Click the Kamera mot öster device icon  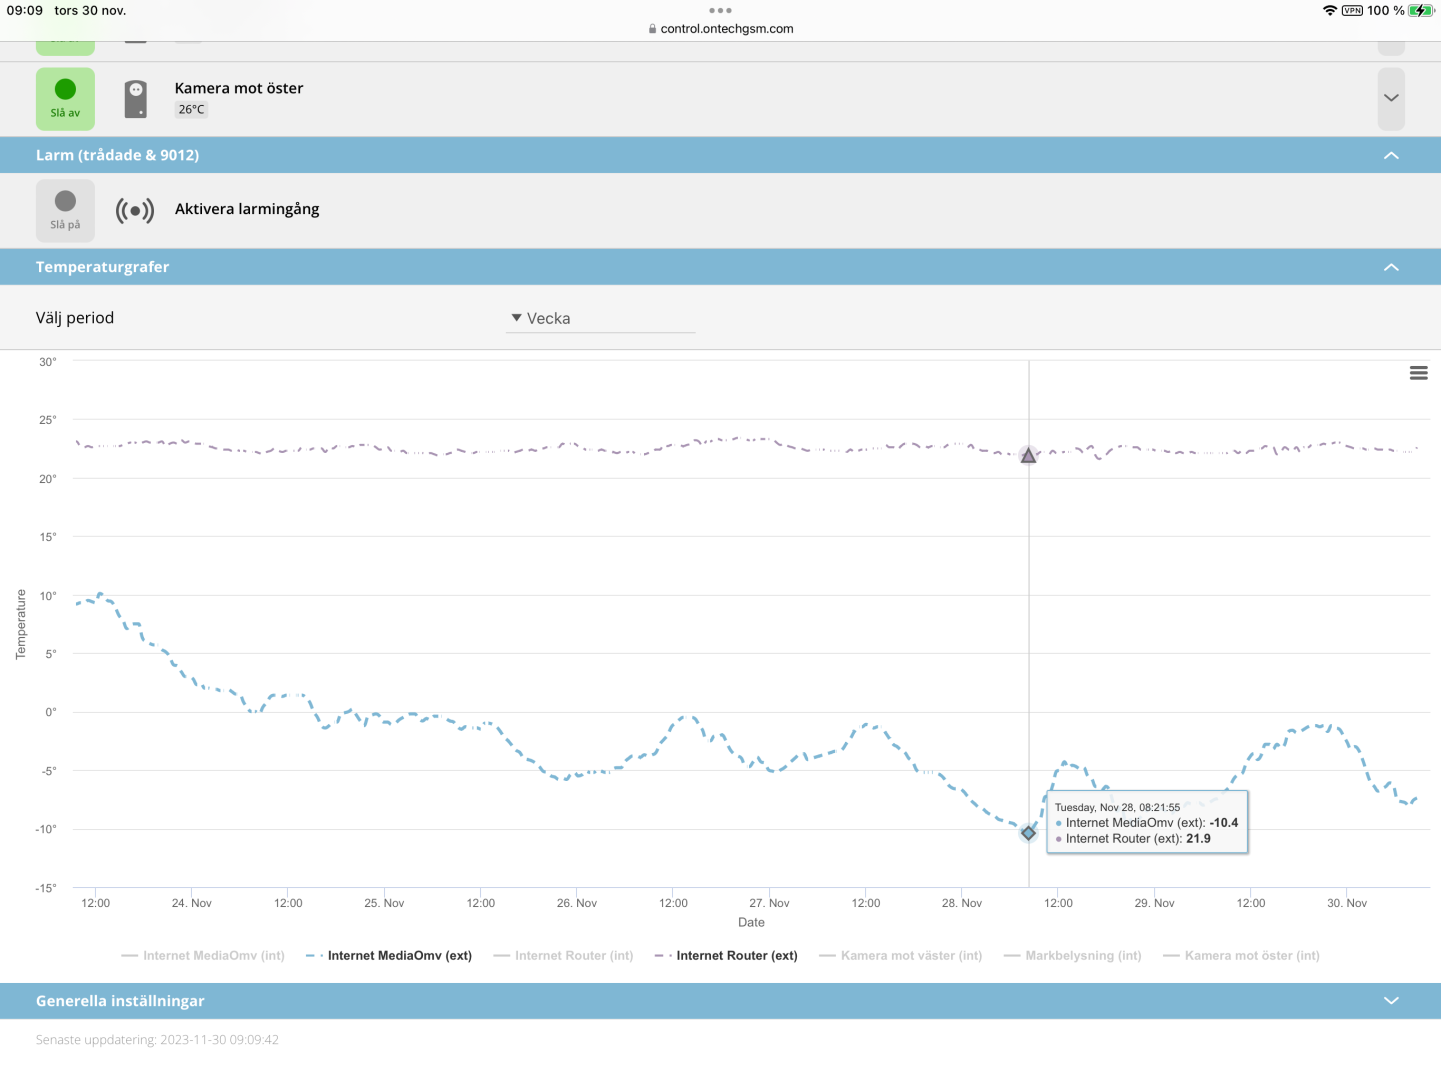point(136,99)
